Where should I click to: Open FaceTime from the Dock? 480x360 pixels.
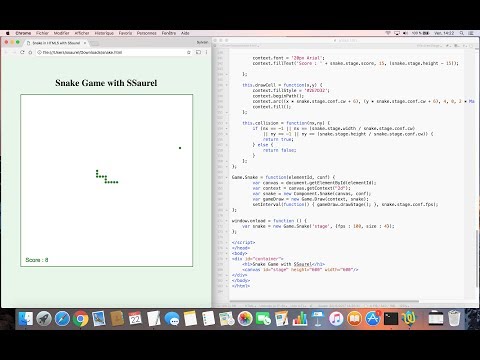pyautogui.click(x=263, y=319)
